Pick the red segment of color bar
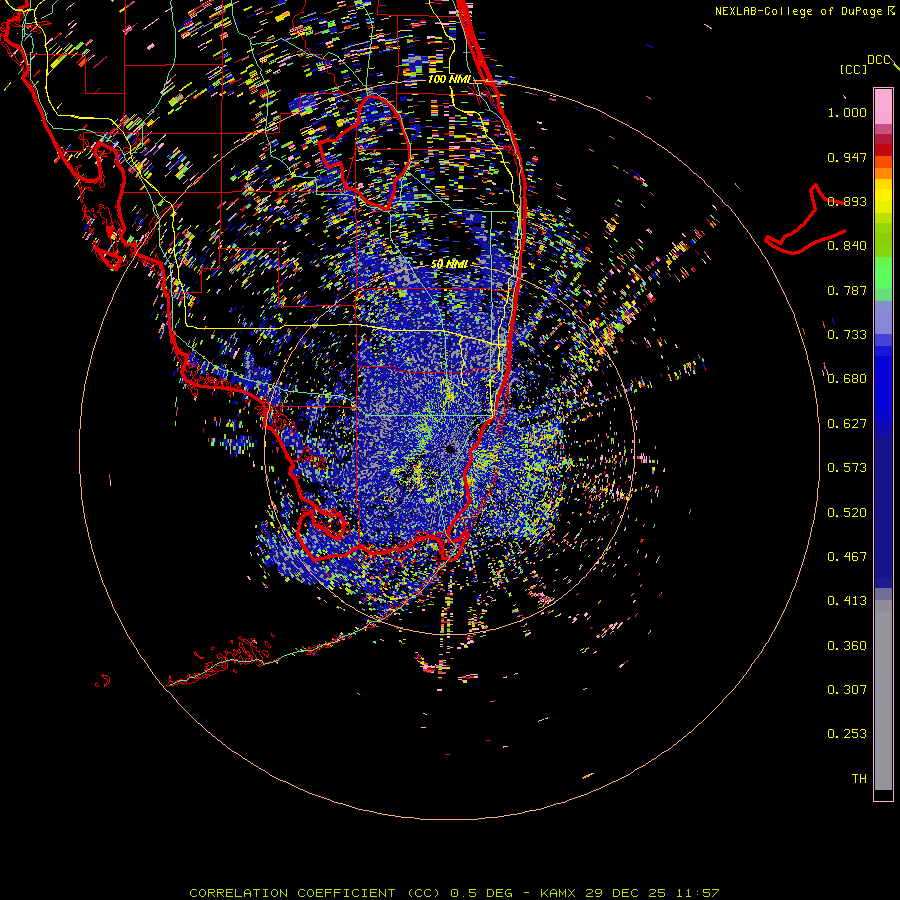900x900 pixels. [x=883, y=150]
